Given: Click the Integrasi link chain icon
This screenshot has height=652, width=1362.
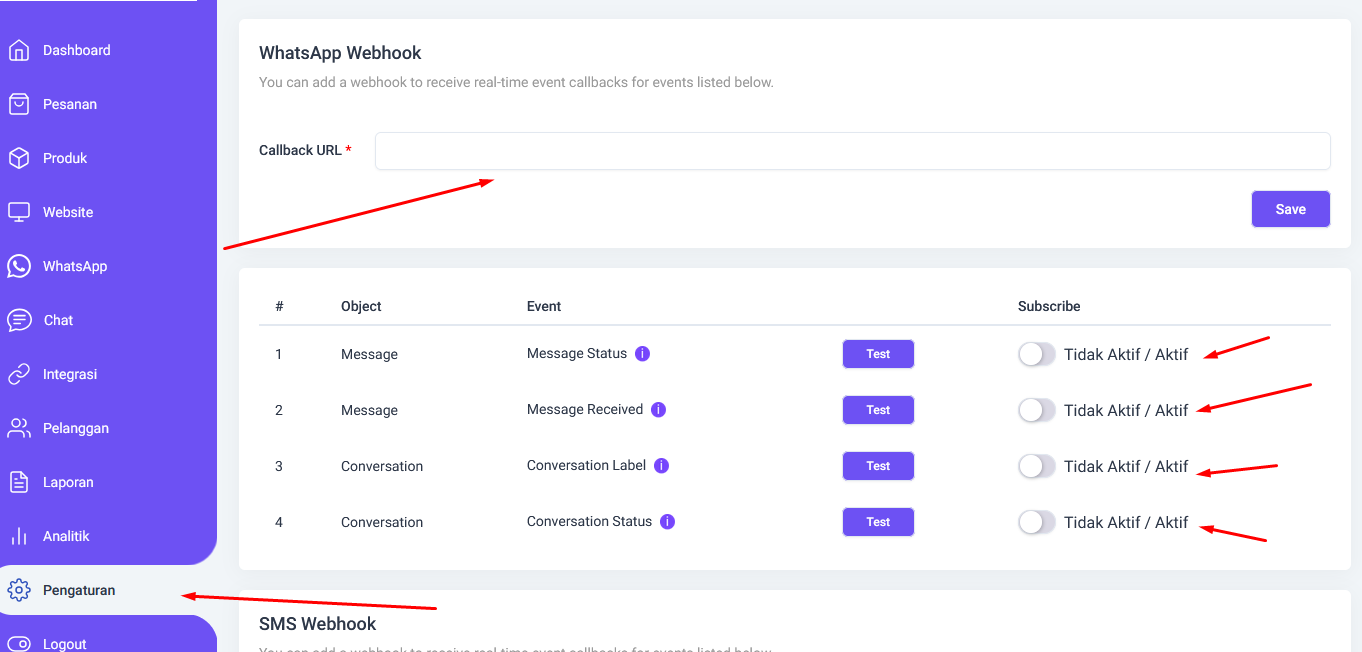Looking at the screenshot, I should pos(19,374).
